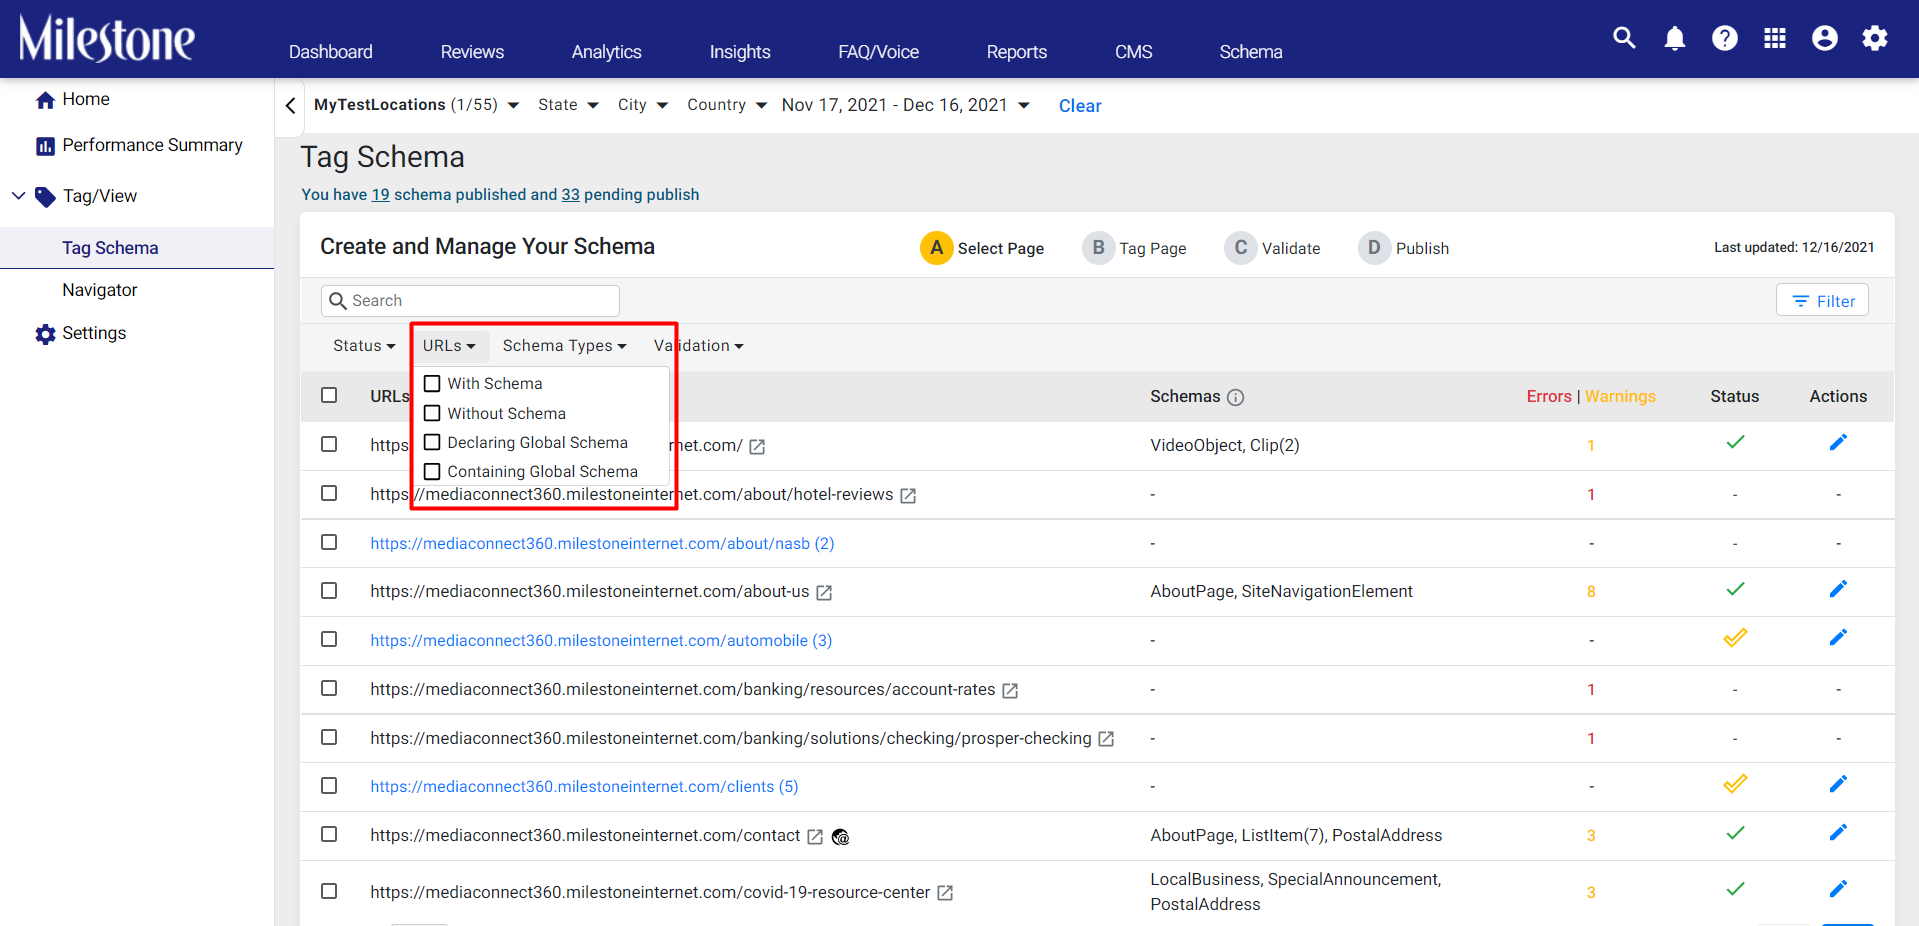Click the back arrow beside MyTestLocations
Screen dimensions: 1919x926
point(290,105)
